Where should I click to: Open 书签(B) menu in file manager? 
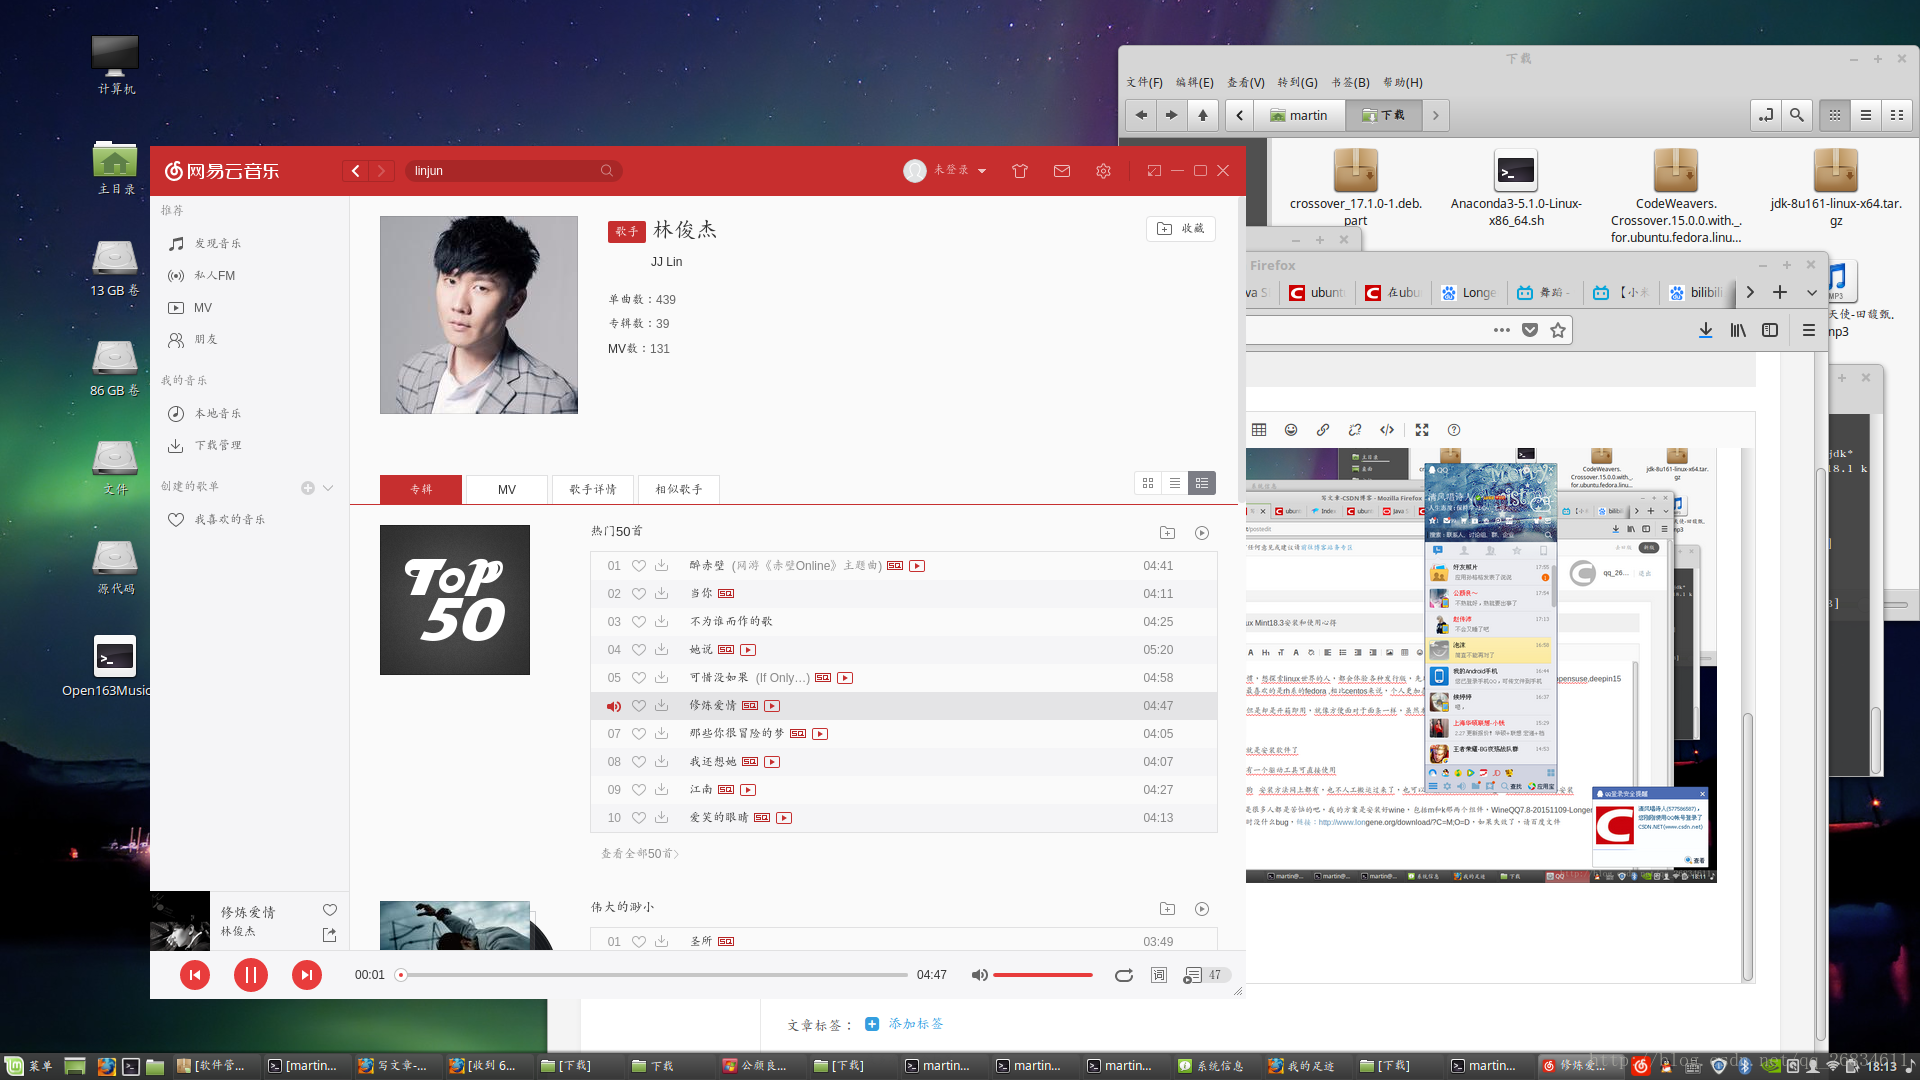pos(1350,82)
